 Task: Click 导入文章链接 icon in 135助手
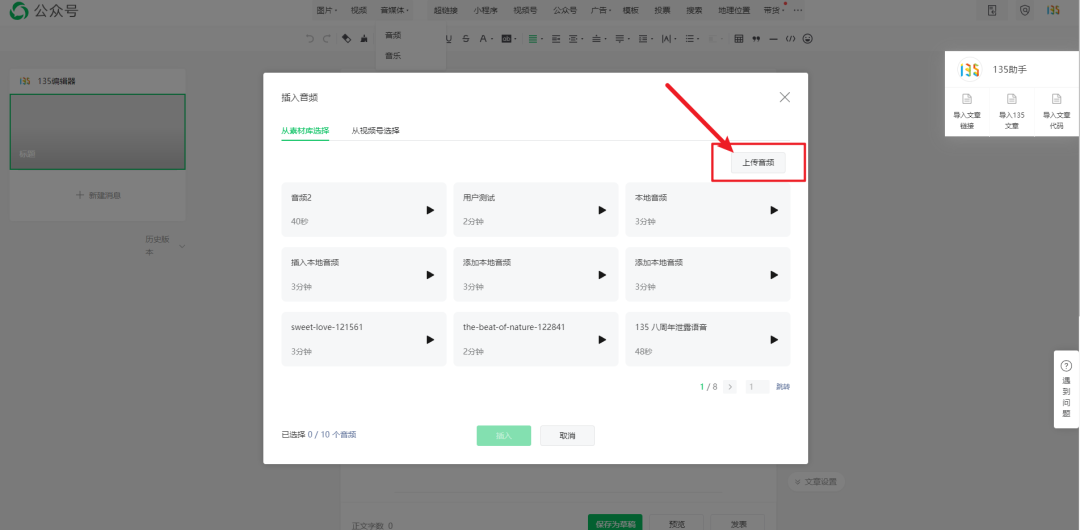point(966,99)
